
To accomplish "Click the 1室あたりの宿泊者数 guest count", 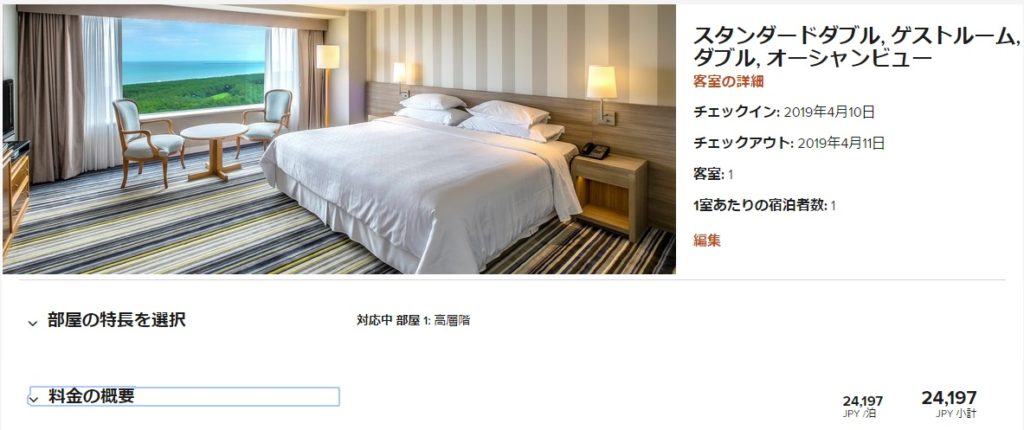I will tap(764, 206).
